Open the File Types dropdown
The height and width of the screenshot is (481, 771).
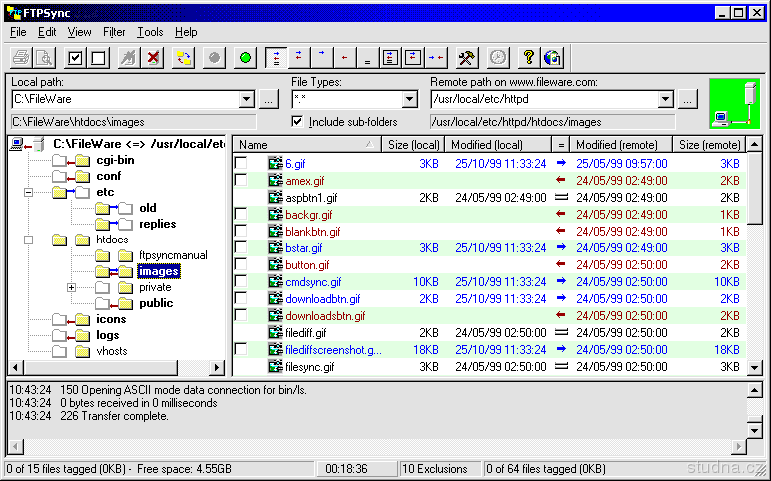tap(408, 99)
